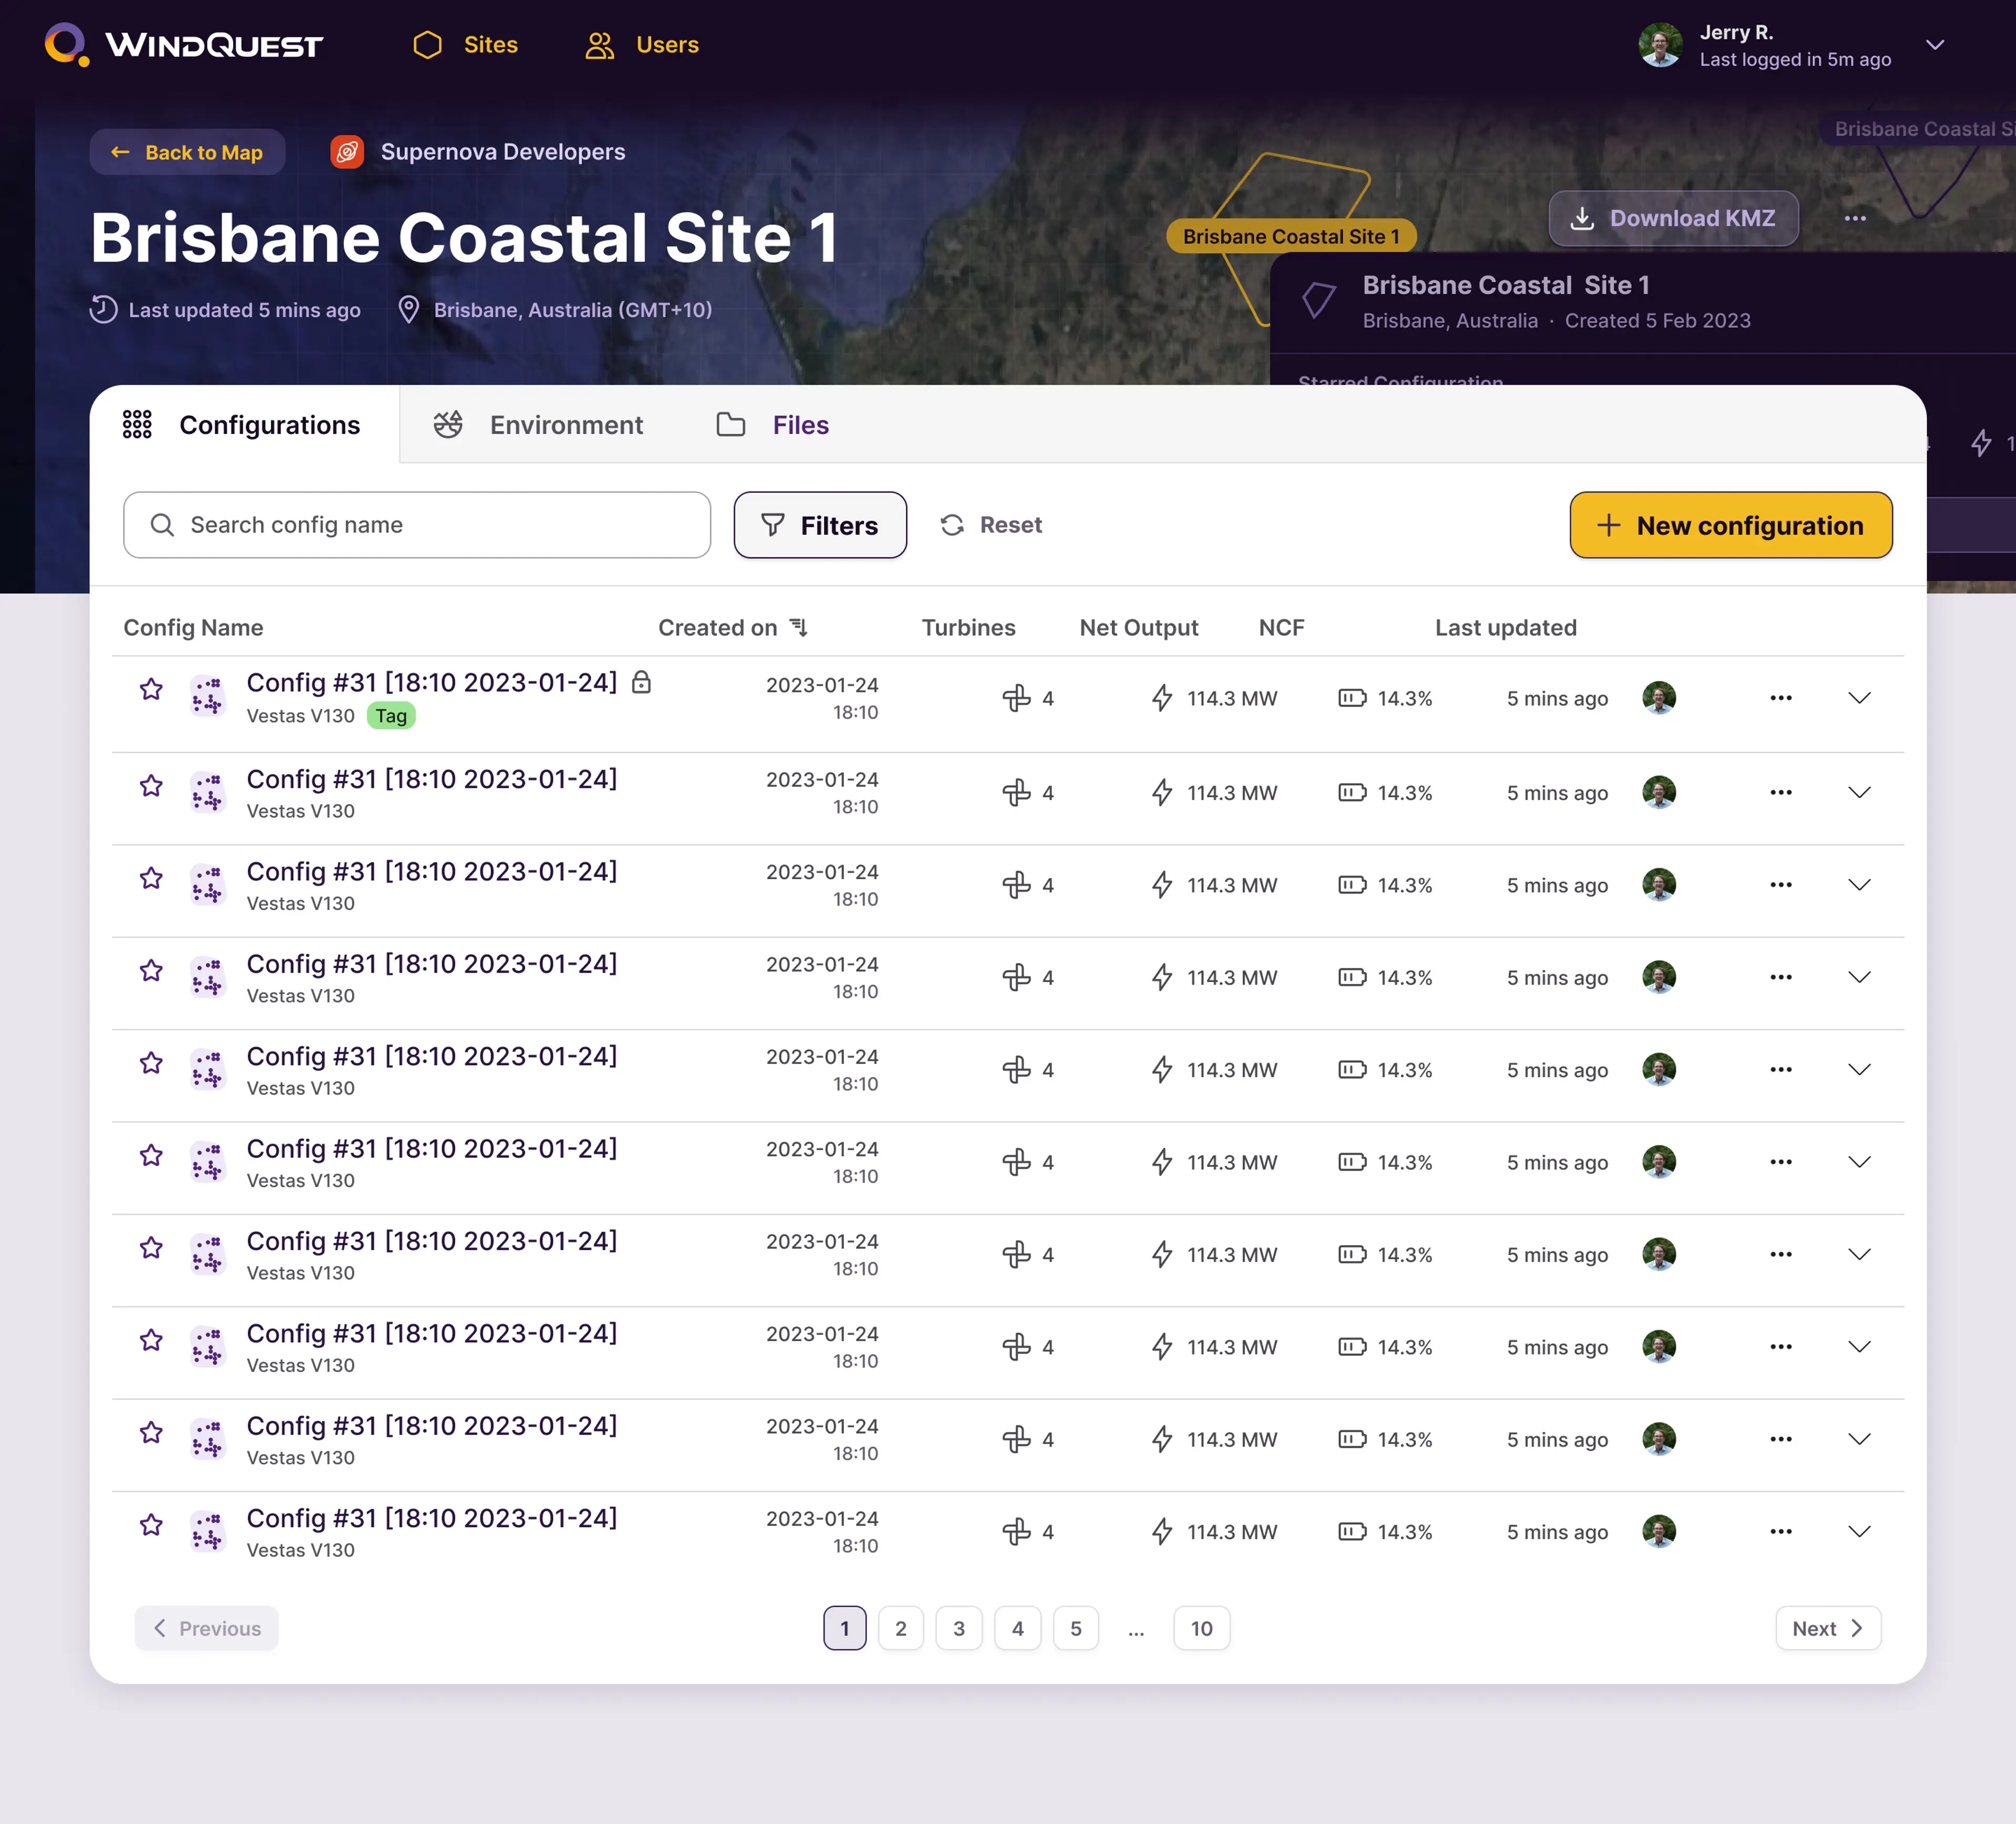The height and width of the screenshot is (1824, 2016).
Task: Expand the first configuration row details
Action: (1858, 698)
